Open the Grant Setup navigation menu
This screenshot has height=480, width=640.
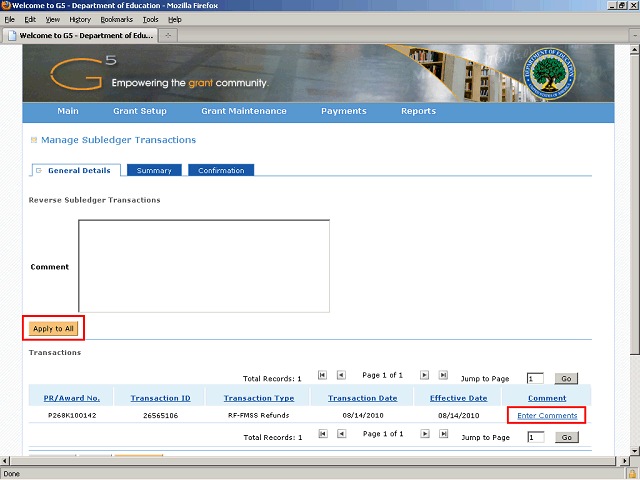(140, 111)
